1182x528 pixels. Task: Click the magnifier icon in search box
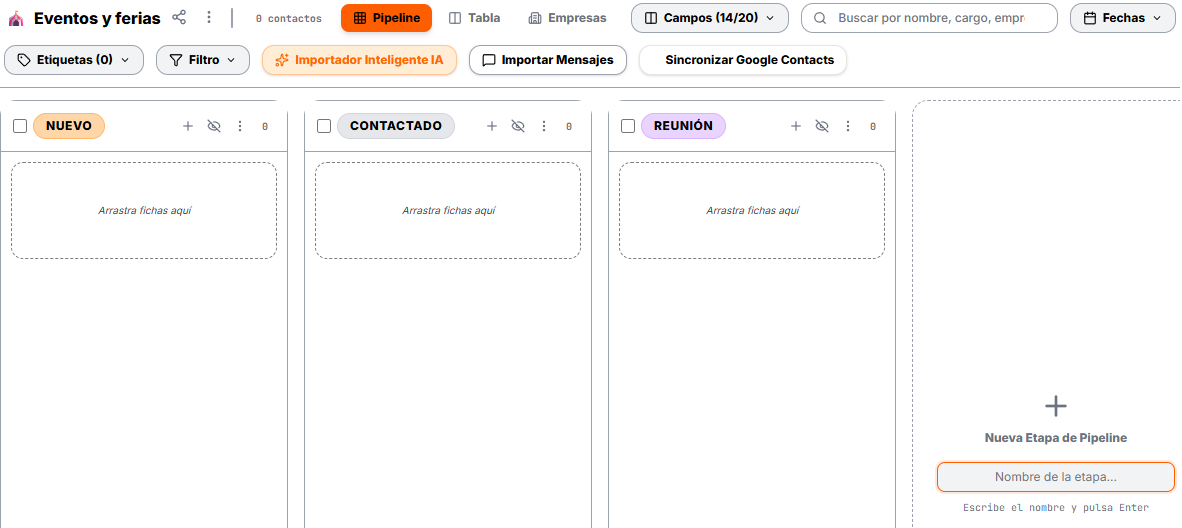tap(820, 18)
